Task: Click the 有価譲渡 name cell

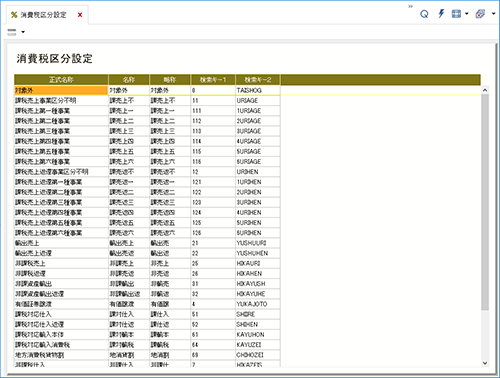Action: 129,304
